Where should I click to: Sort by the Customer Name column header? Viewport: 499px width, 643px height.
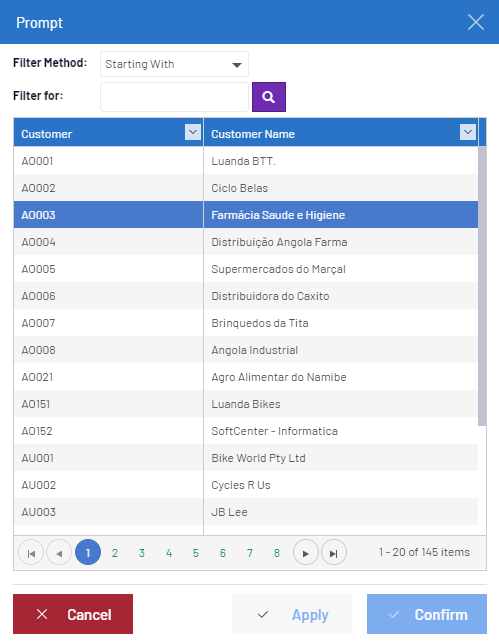(253, 134)
